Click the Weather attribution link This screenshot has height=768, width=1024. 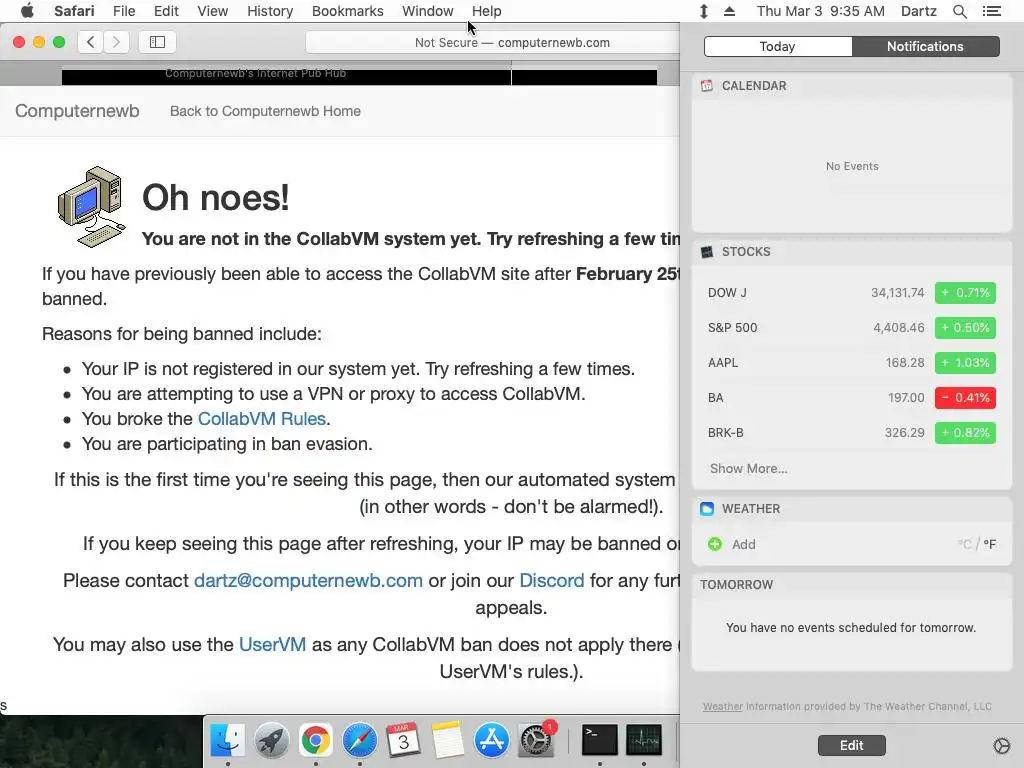click(722, 706)
